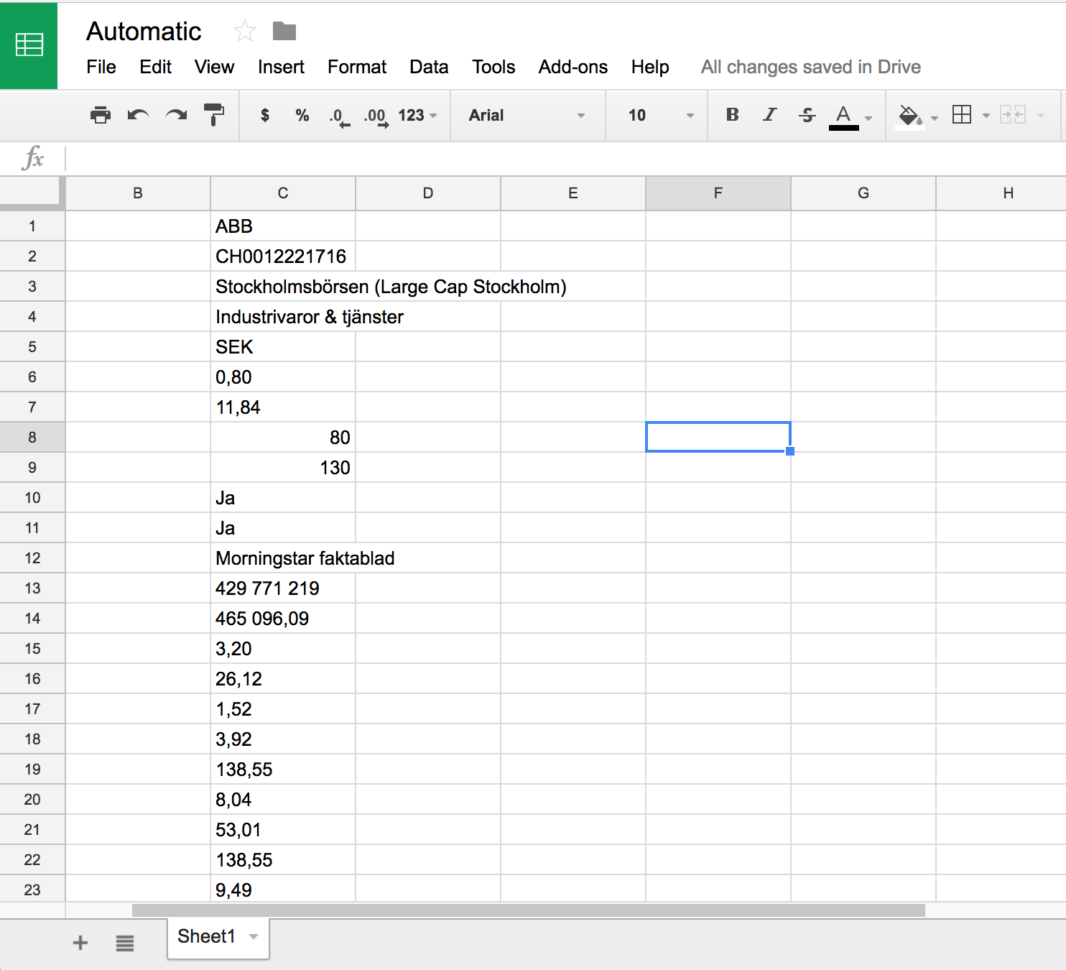
Task: Open the text color picker
Action: click(845, 115)
